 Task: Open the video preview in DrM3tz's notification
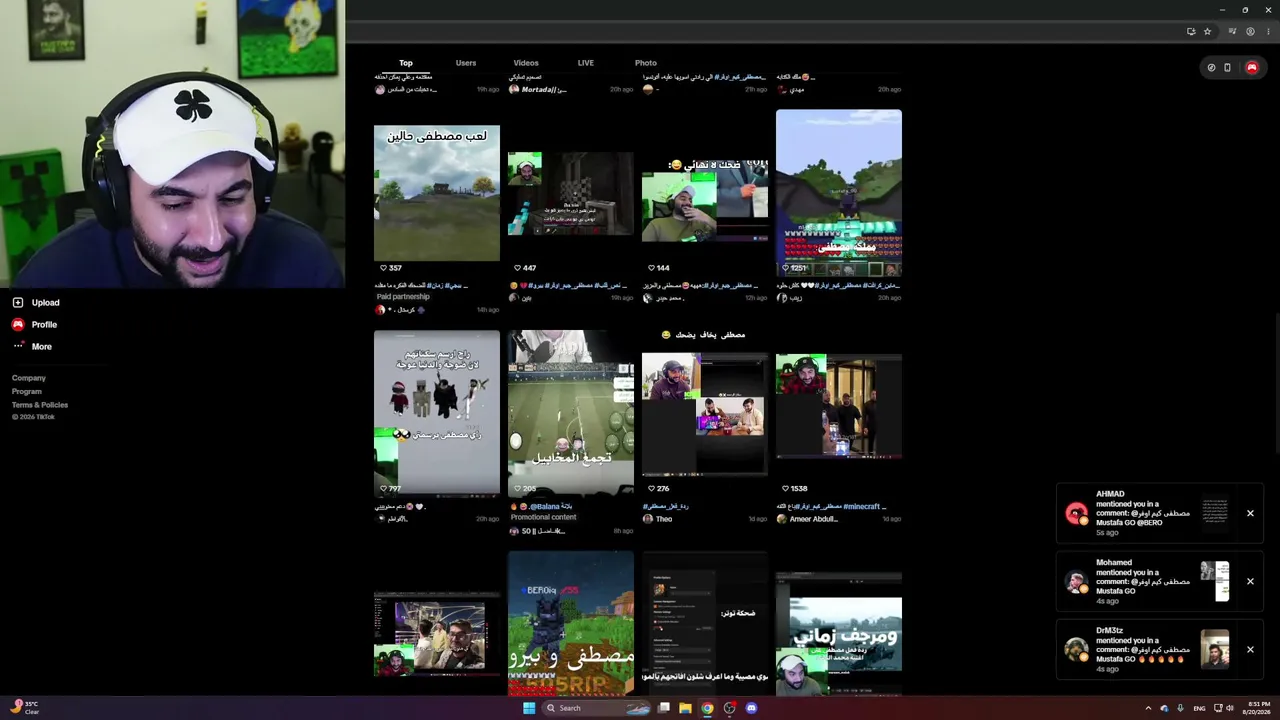[x=1215, y=649]
